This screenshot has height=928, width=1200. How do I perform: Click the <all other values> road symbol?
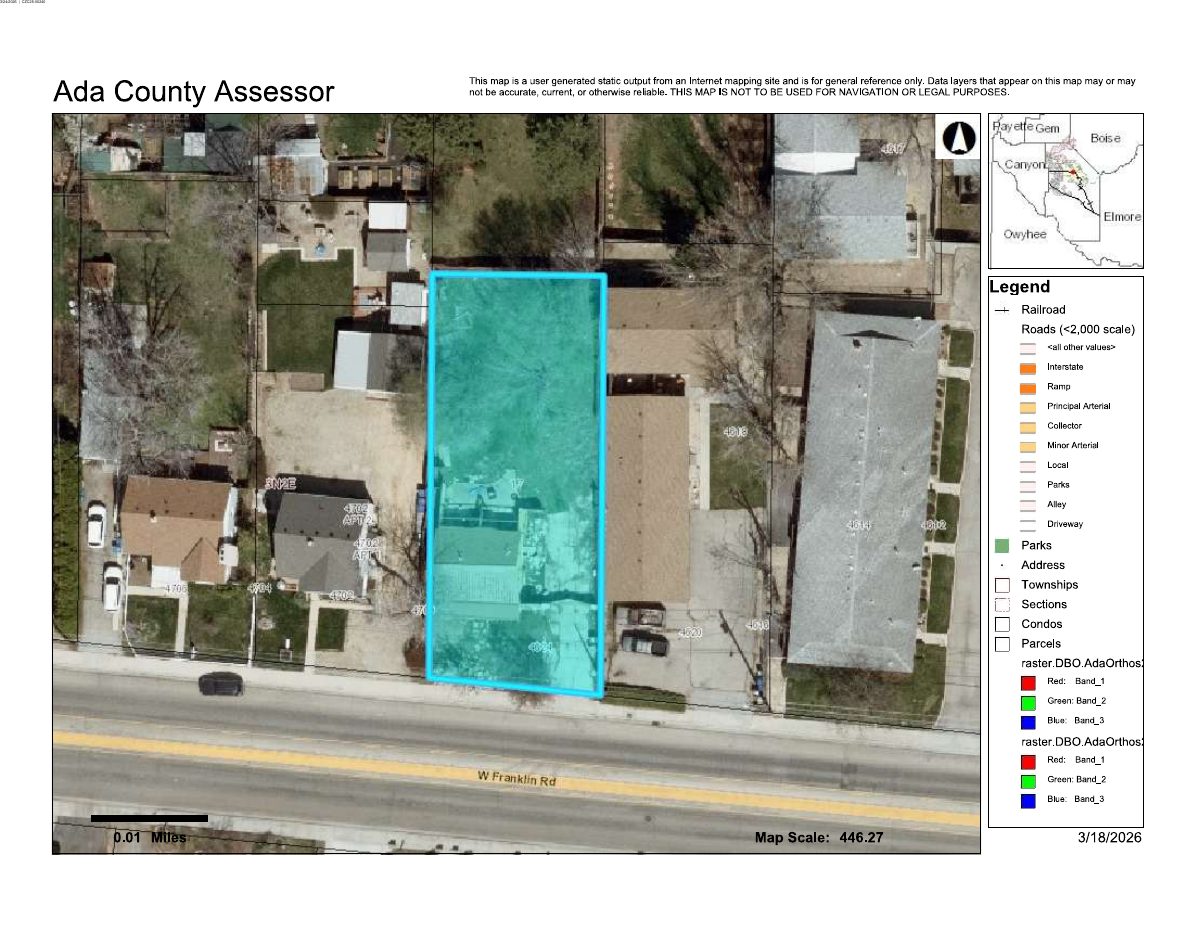pos(1029,348)
